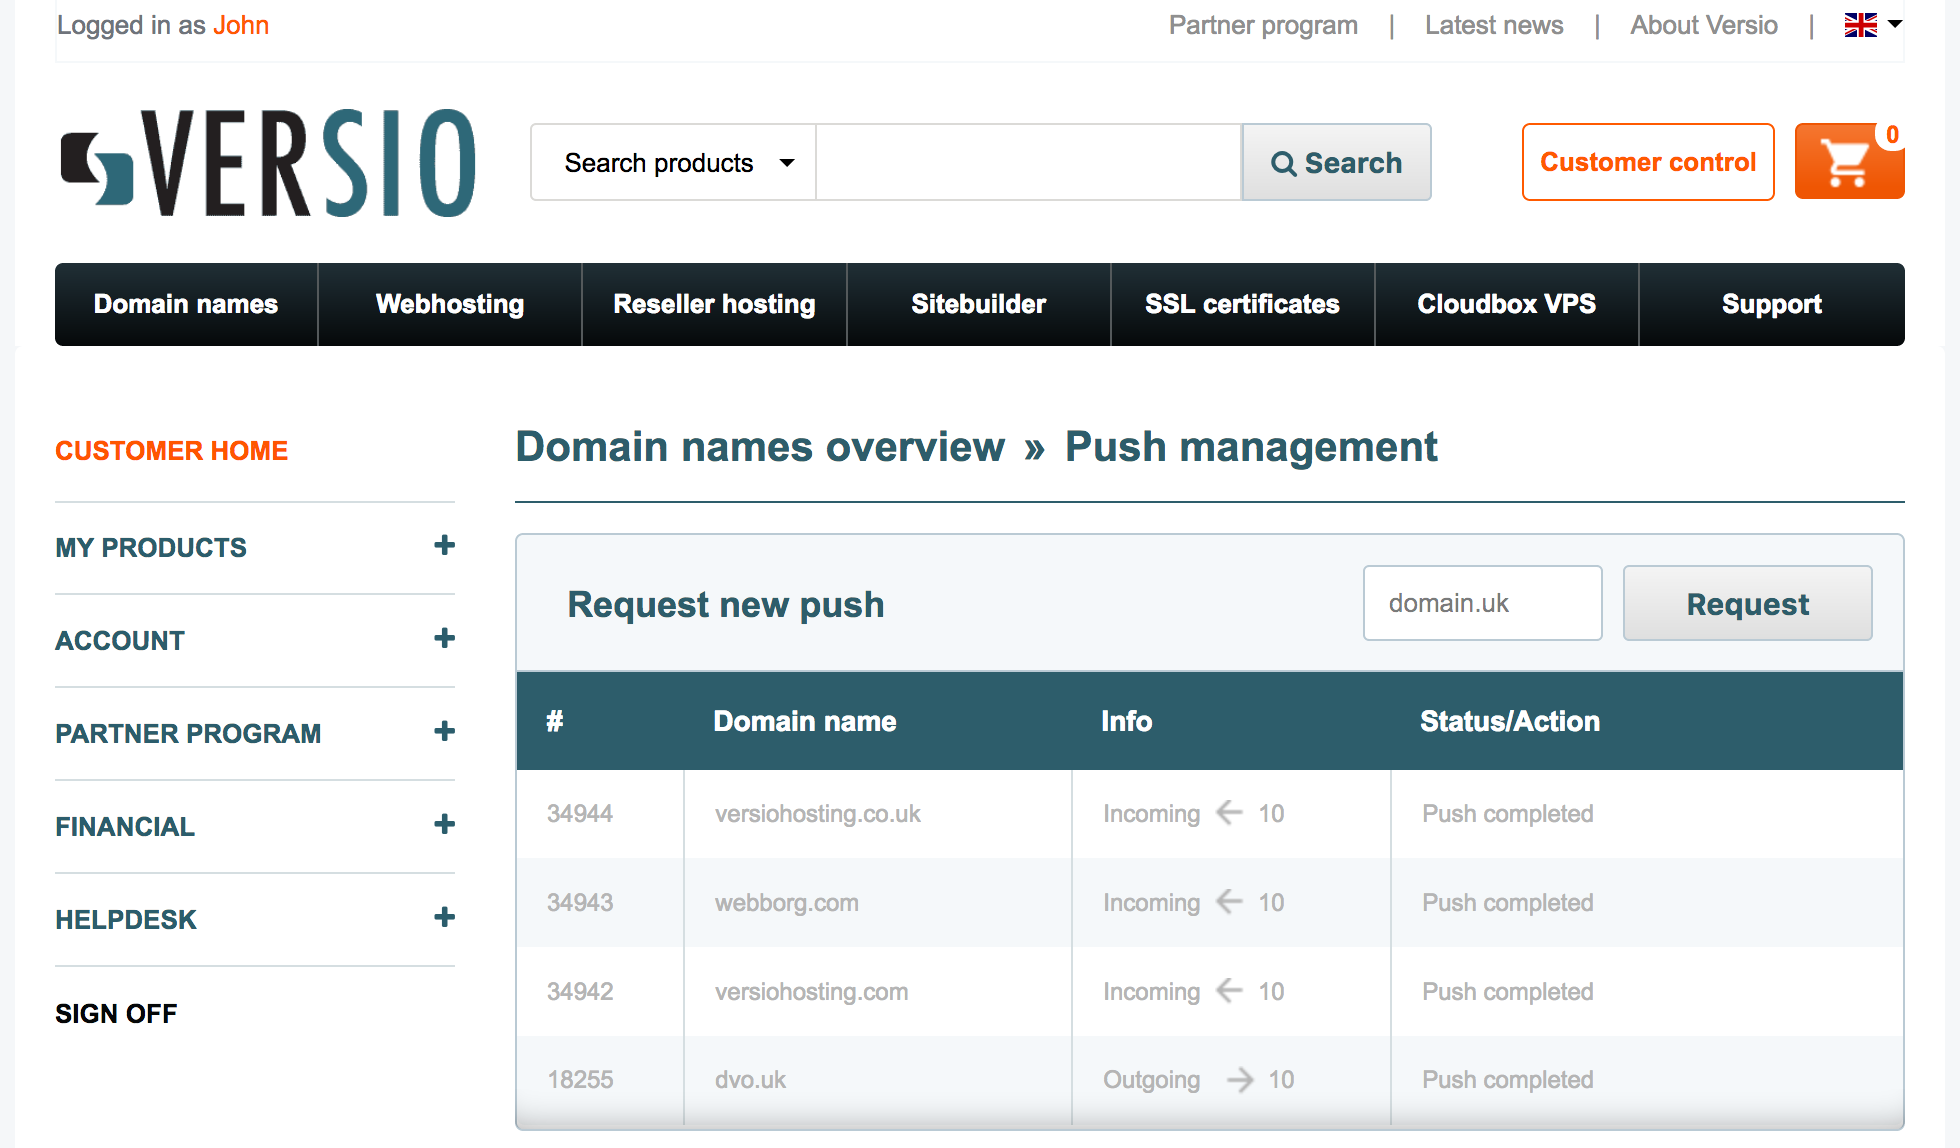The width and height of the screenshot is (1960, 1148).
Task: Click the UK flag language icon
Action: pos(1860,25)
